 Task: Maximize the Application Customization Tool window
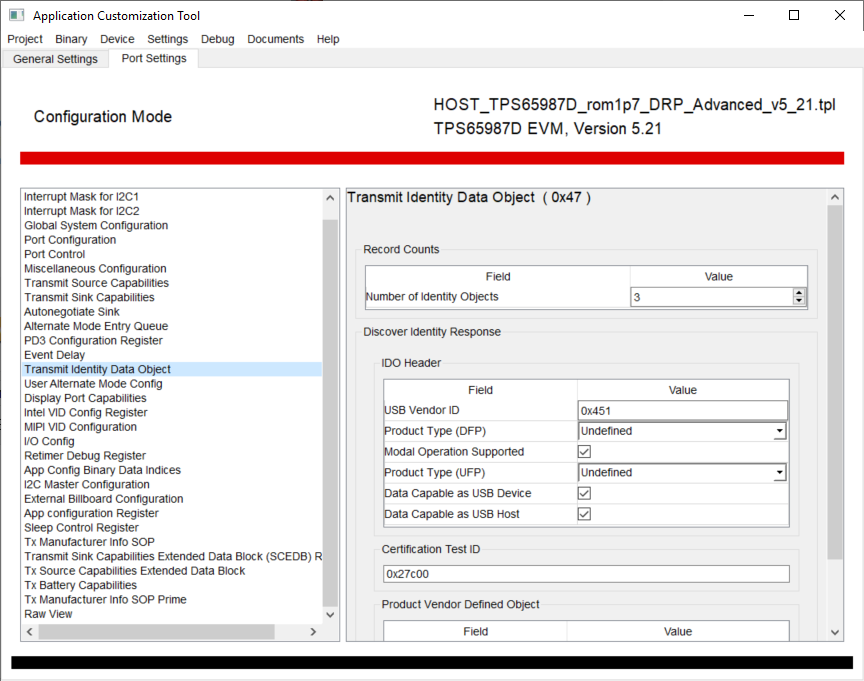(794, 15)
